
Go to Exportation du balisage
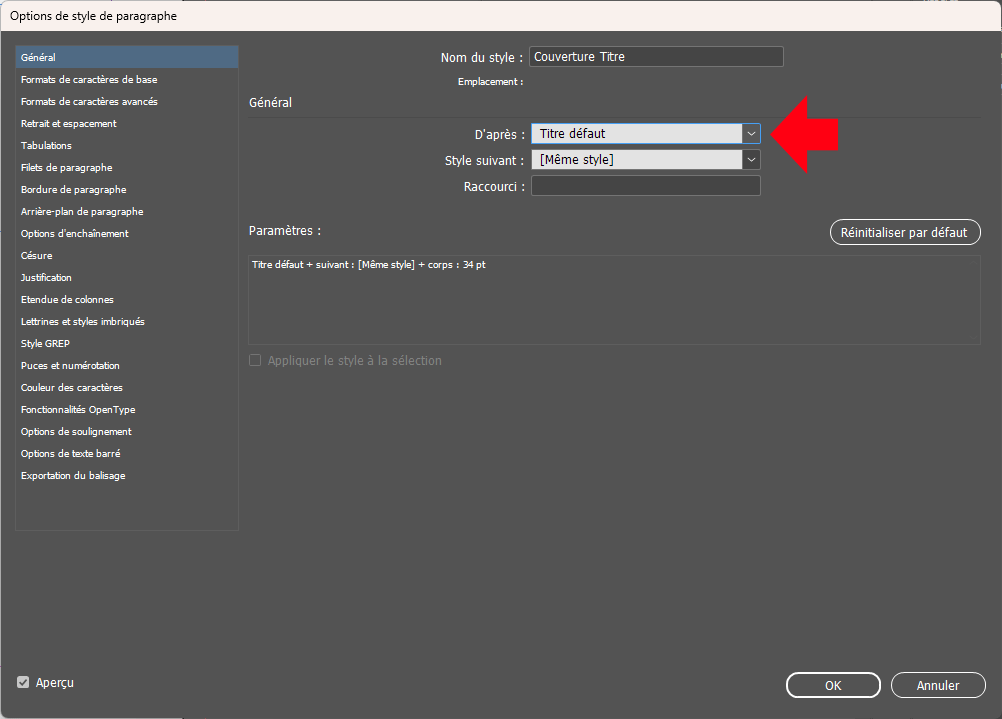[73, 476]
